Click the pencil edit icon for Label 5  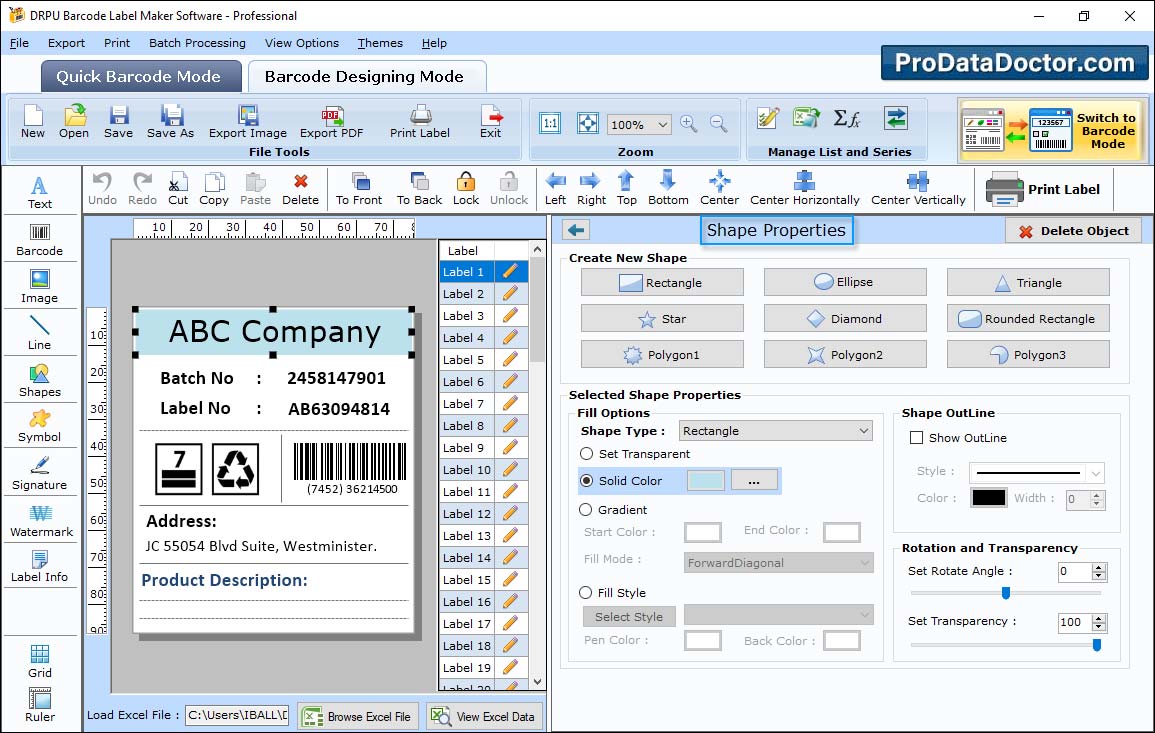point(511,360)
